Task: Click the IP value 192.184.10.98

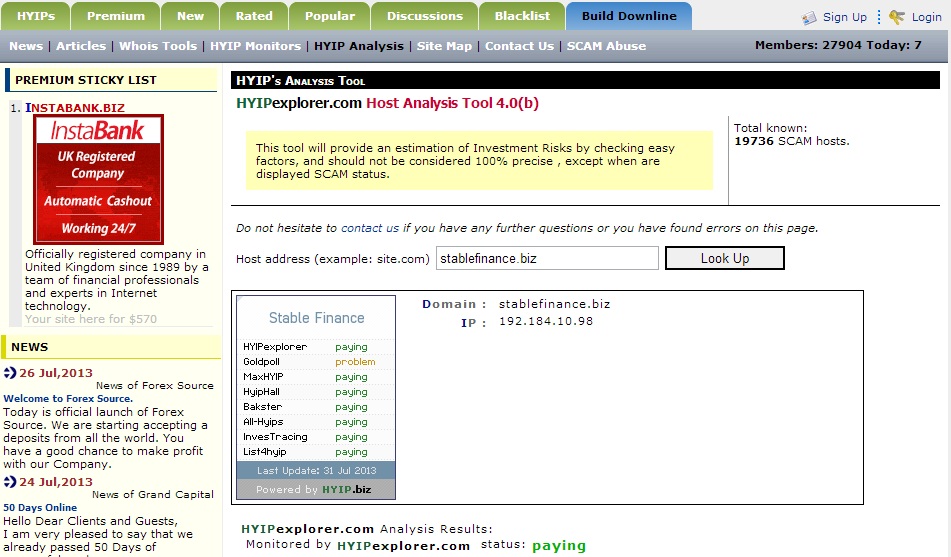Action: click(546, 321)
